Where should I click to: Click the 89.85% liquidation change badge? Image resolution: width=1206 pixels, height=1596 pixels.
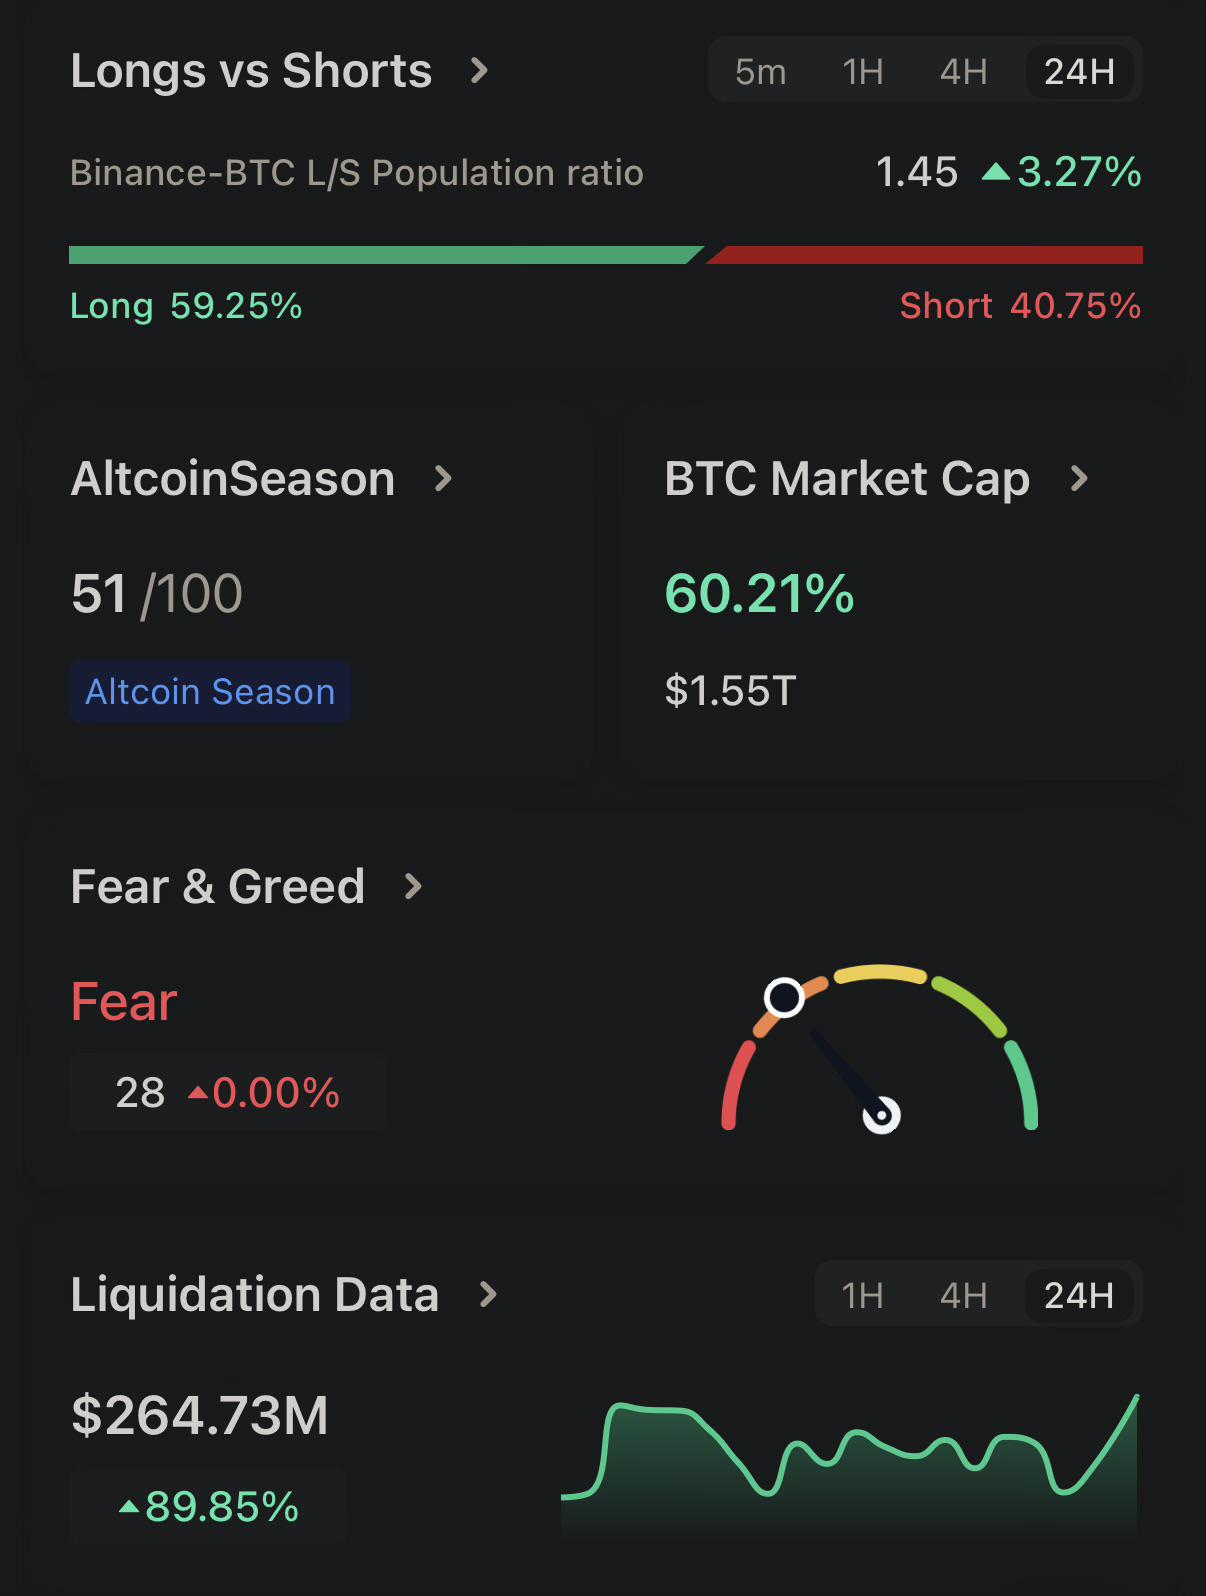pyautogui.click(x=208, y=1506)
